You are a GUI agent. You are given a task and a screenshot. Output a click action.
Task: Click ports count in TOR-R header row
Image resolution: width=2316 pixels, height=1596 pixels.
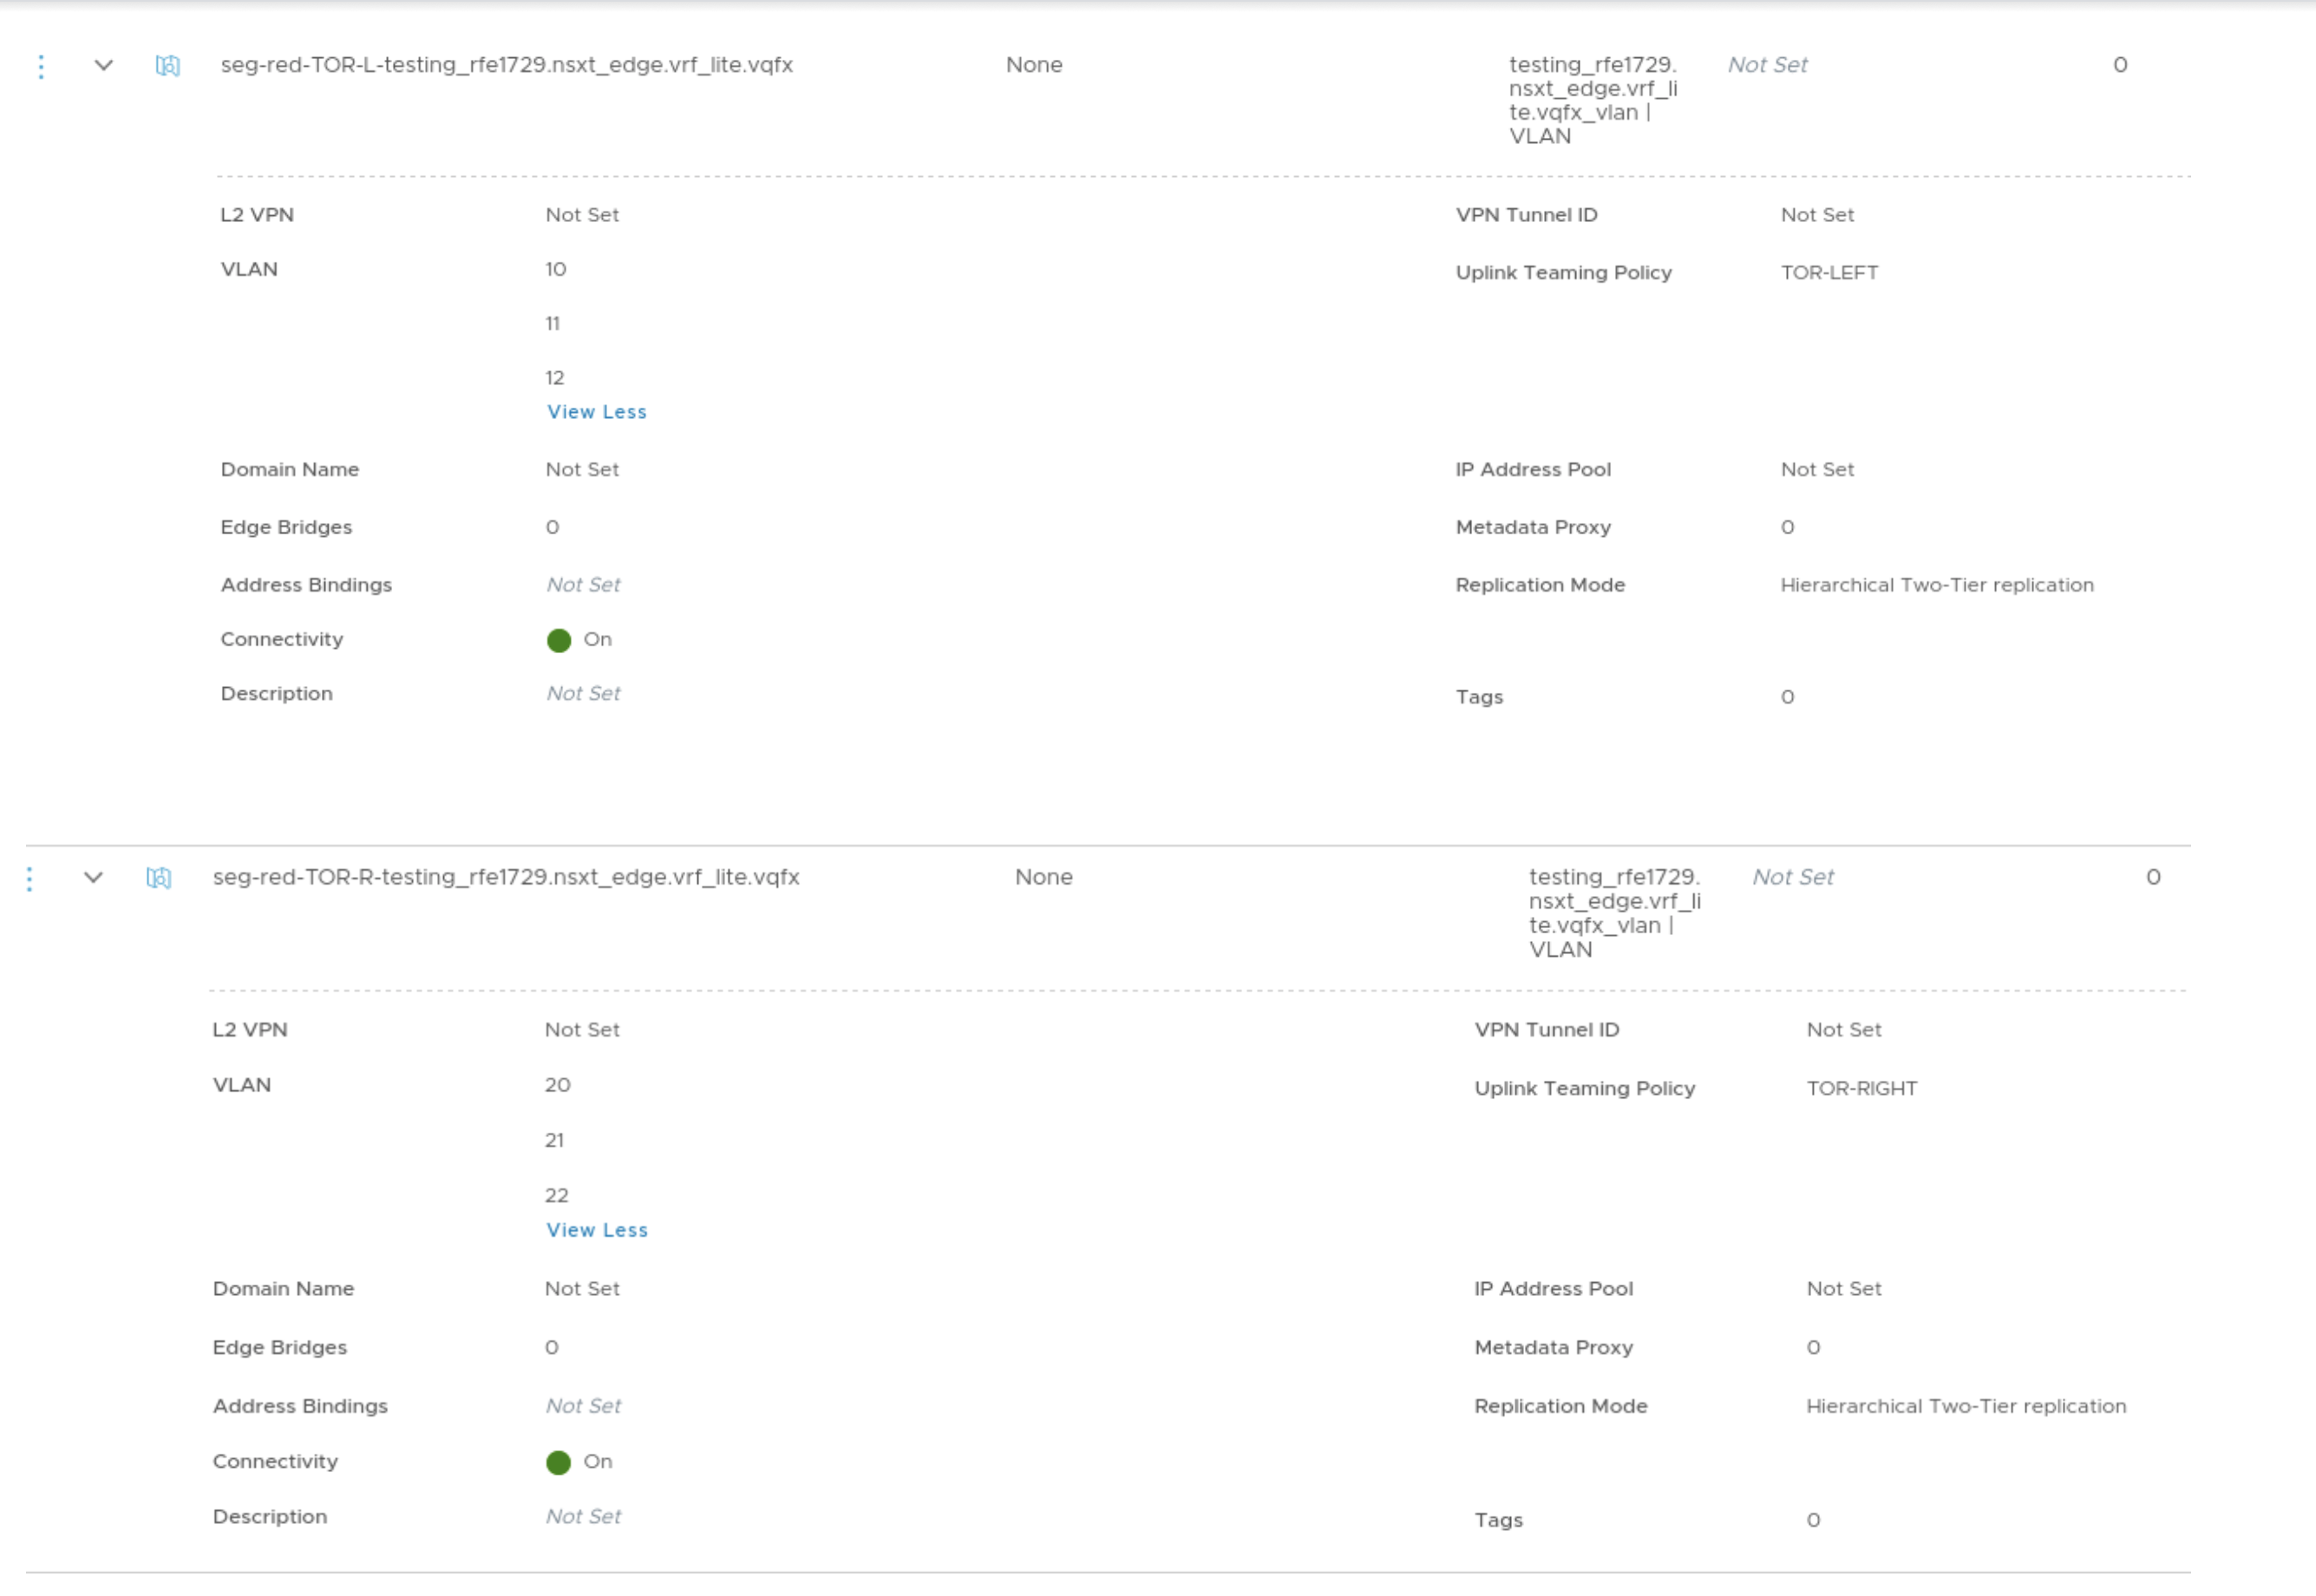click(x=2152, y=877)
